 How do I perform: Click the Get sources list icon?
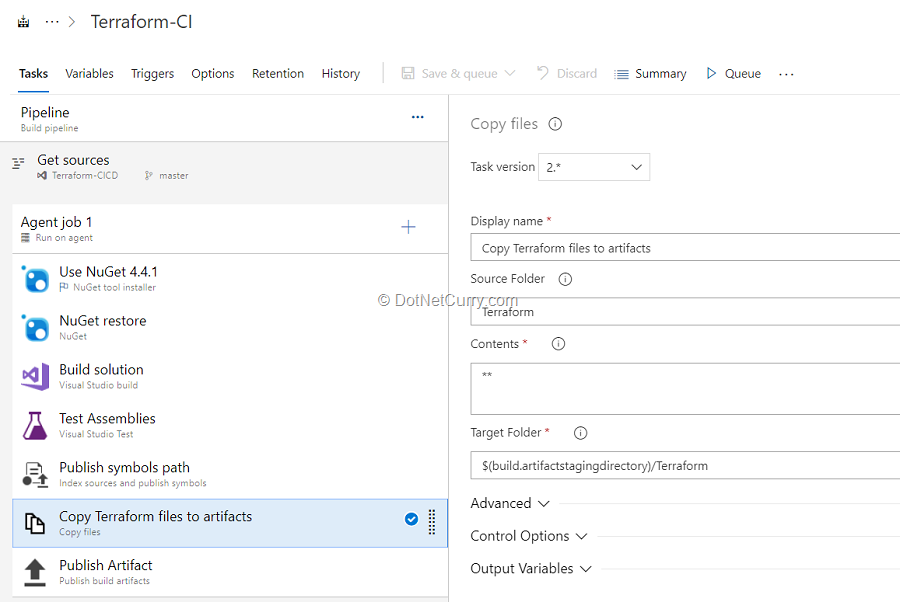coord(18,163)
